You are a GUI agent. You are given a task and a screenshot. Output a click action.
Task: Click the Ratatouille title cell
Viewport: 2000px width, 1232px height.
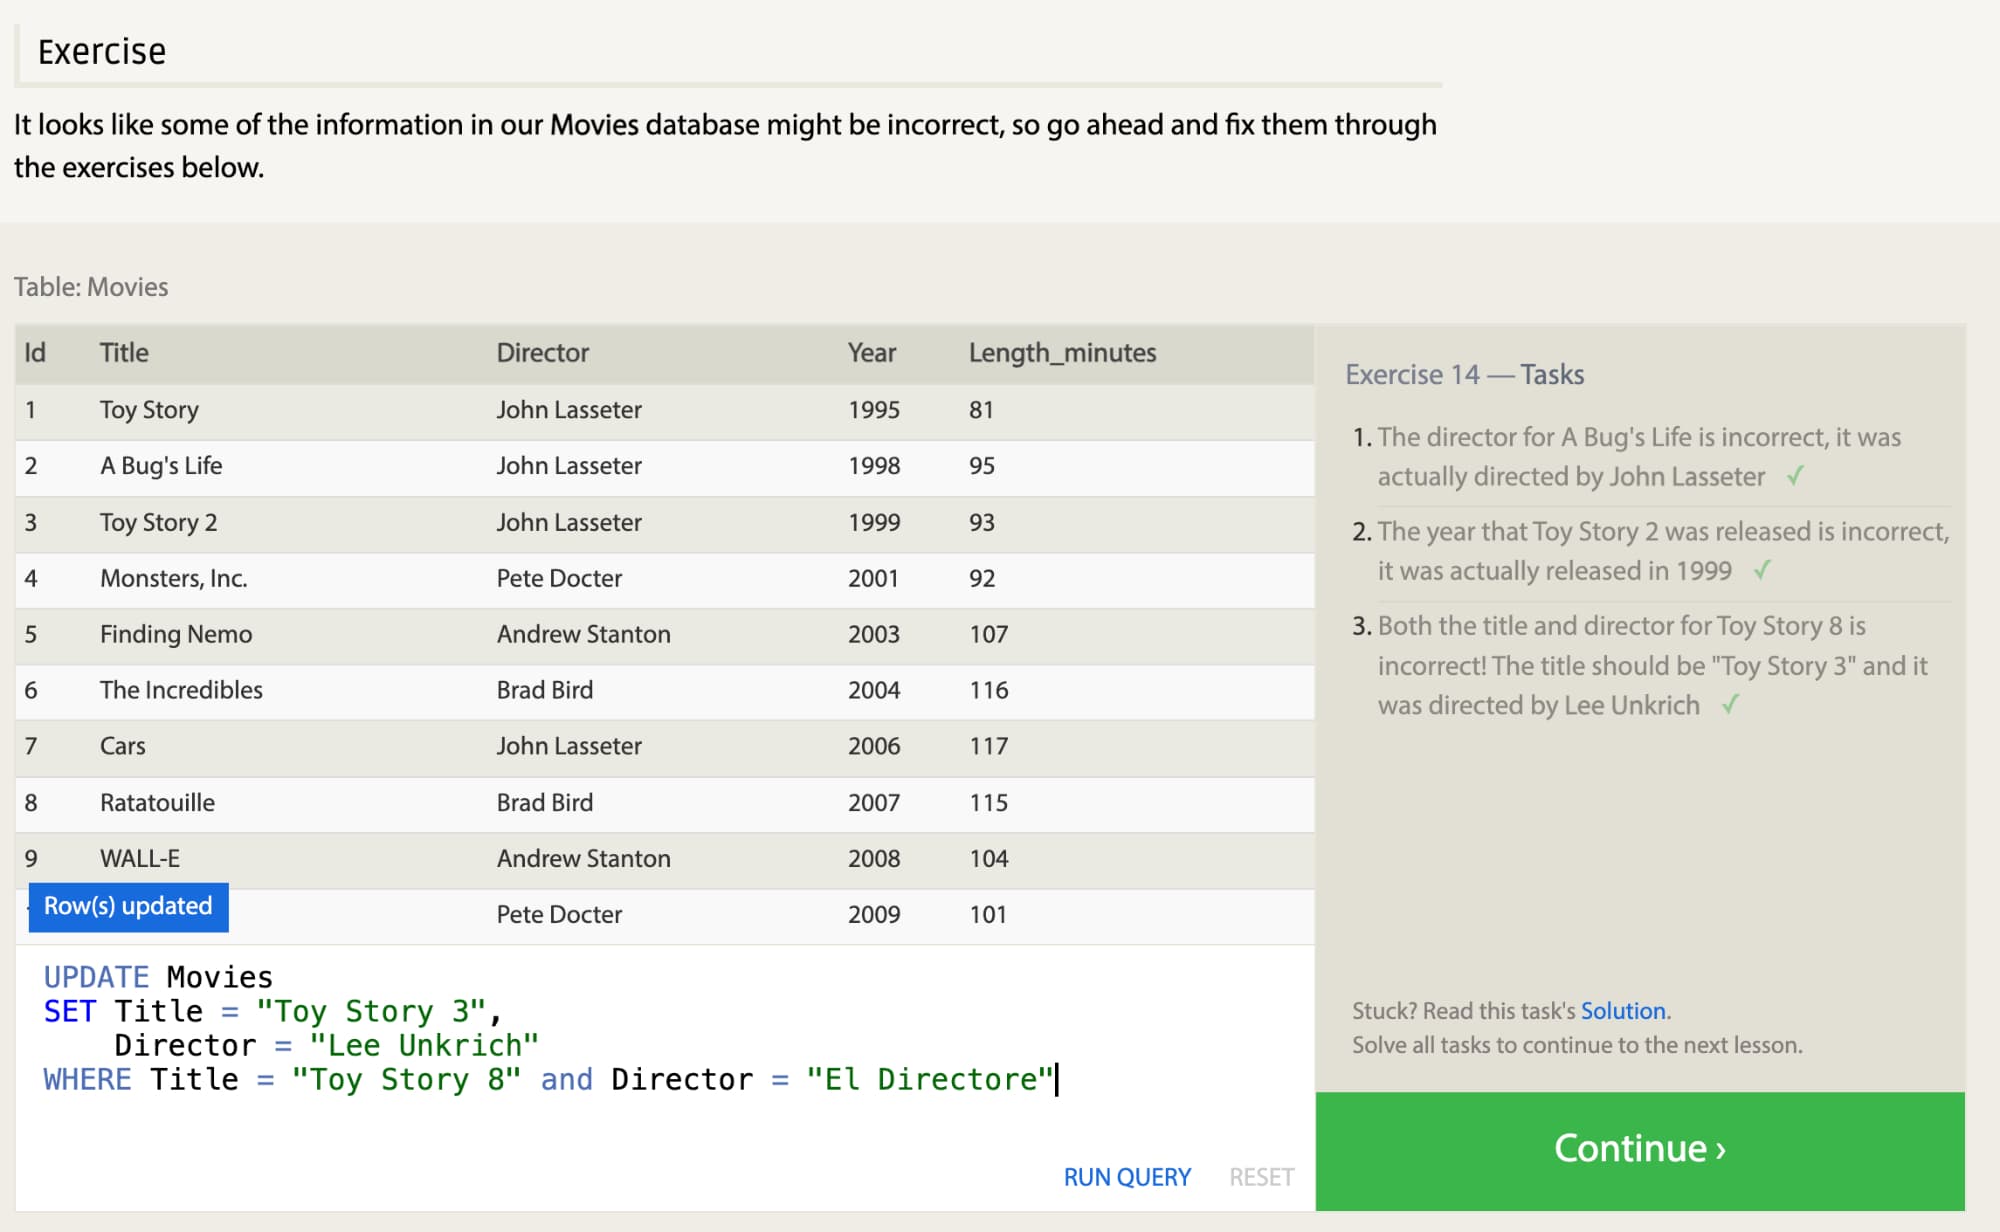pyautogui.click(x=157, y=802)
